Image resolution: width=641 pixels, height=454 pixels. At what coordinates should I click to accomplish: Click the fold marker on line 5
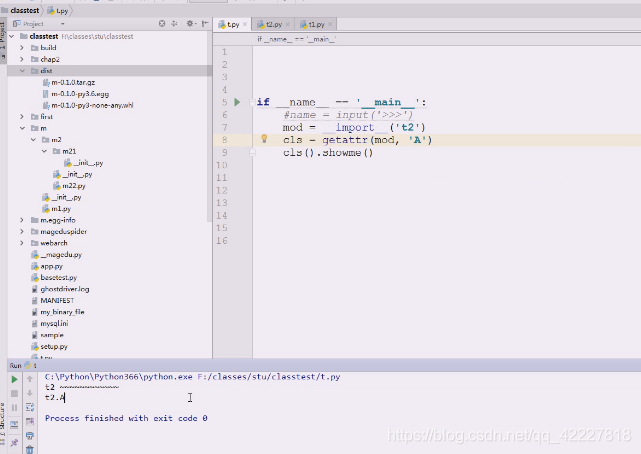pyautogui.click(x=252, y=102)
